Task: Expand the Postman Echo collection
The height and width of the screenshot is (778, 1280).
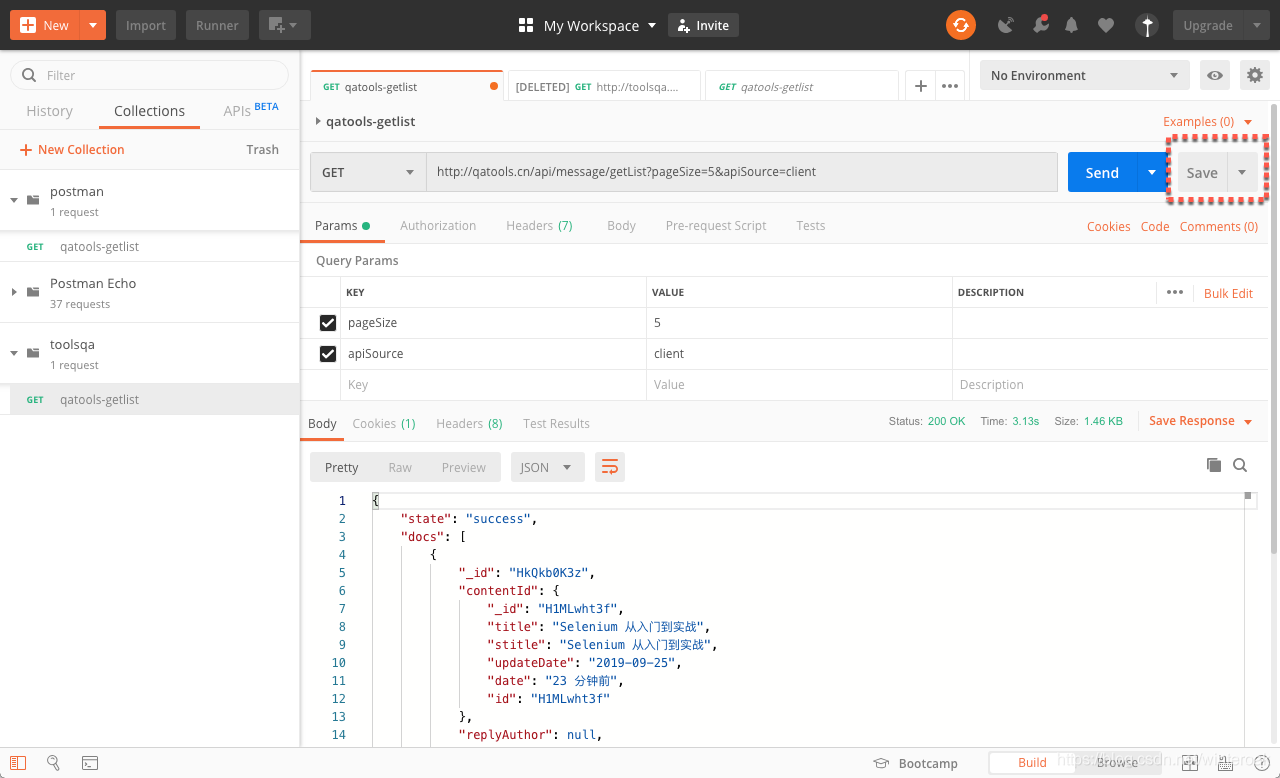Action: click(14, 292)
